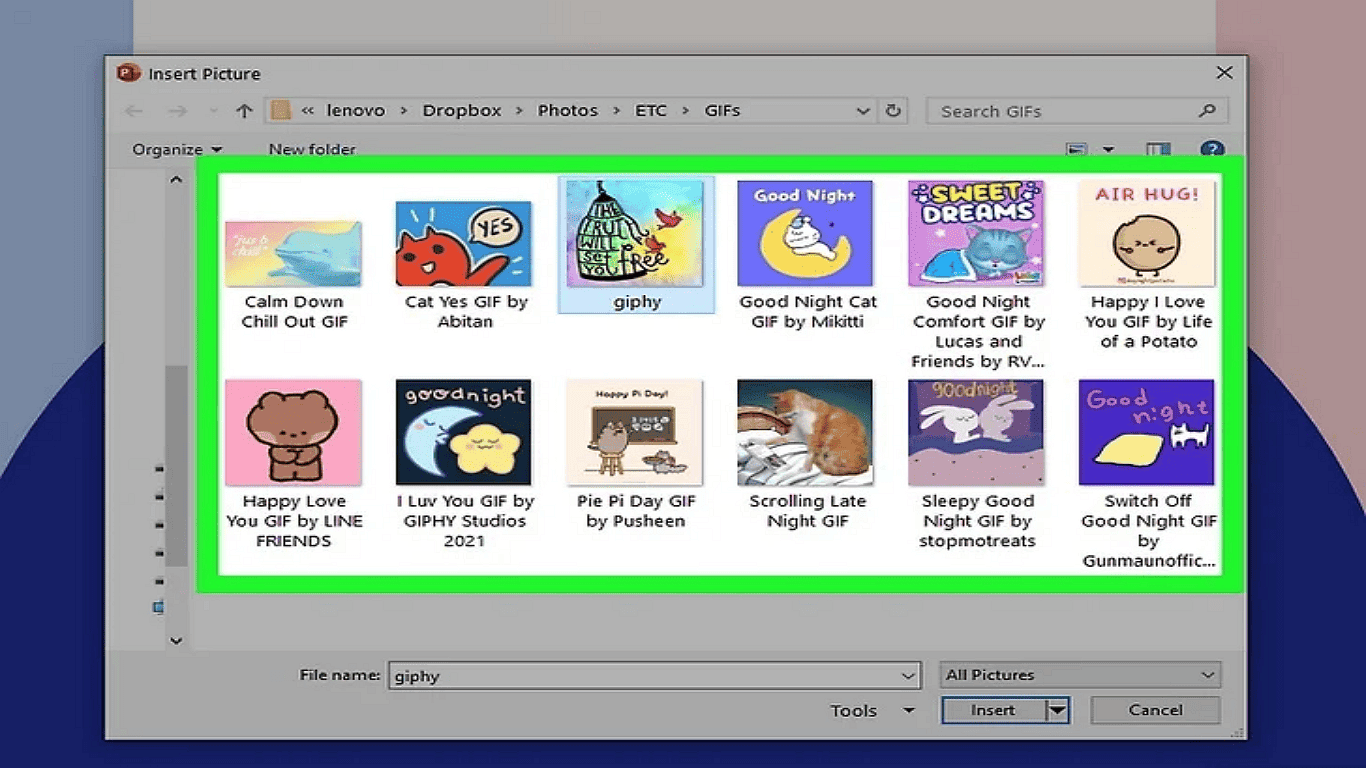
Task: Create a New folder
Action: coord(312,149)
